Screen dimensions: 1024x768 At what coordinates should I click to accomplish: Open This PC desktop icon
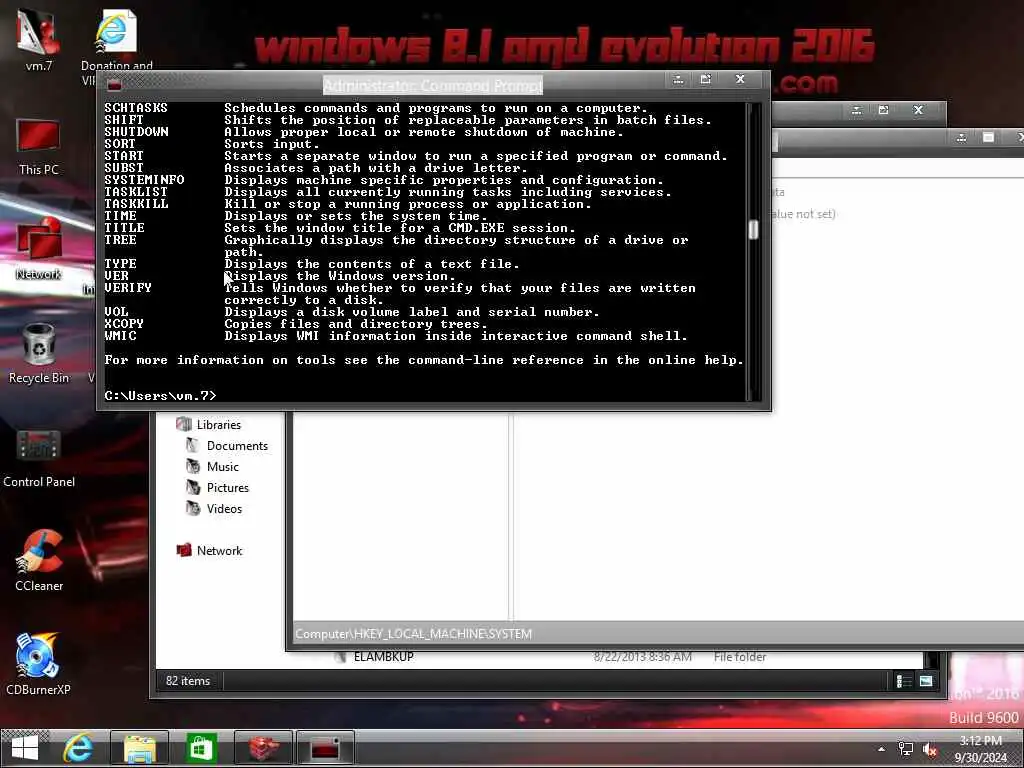[38, 146]
